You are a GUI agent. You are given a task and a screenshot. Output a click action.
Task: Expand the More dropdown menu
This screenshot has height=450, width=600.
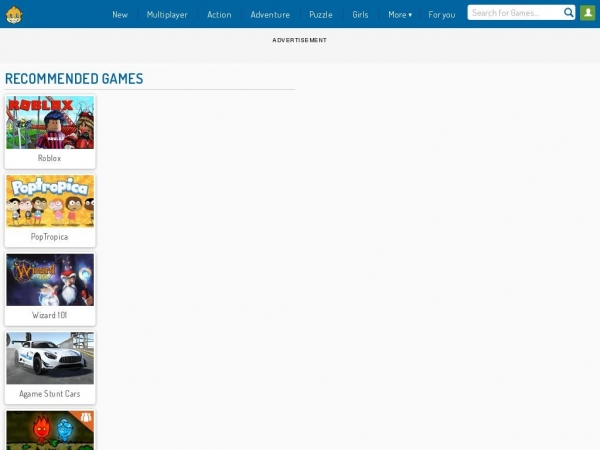[x=400, y=15]
